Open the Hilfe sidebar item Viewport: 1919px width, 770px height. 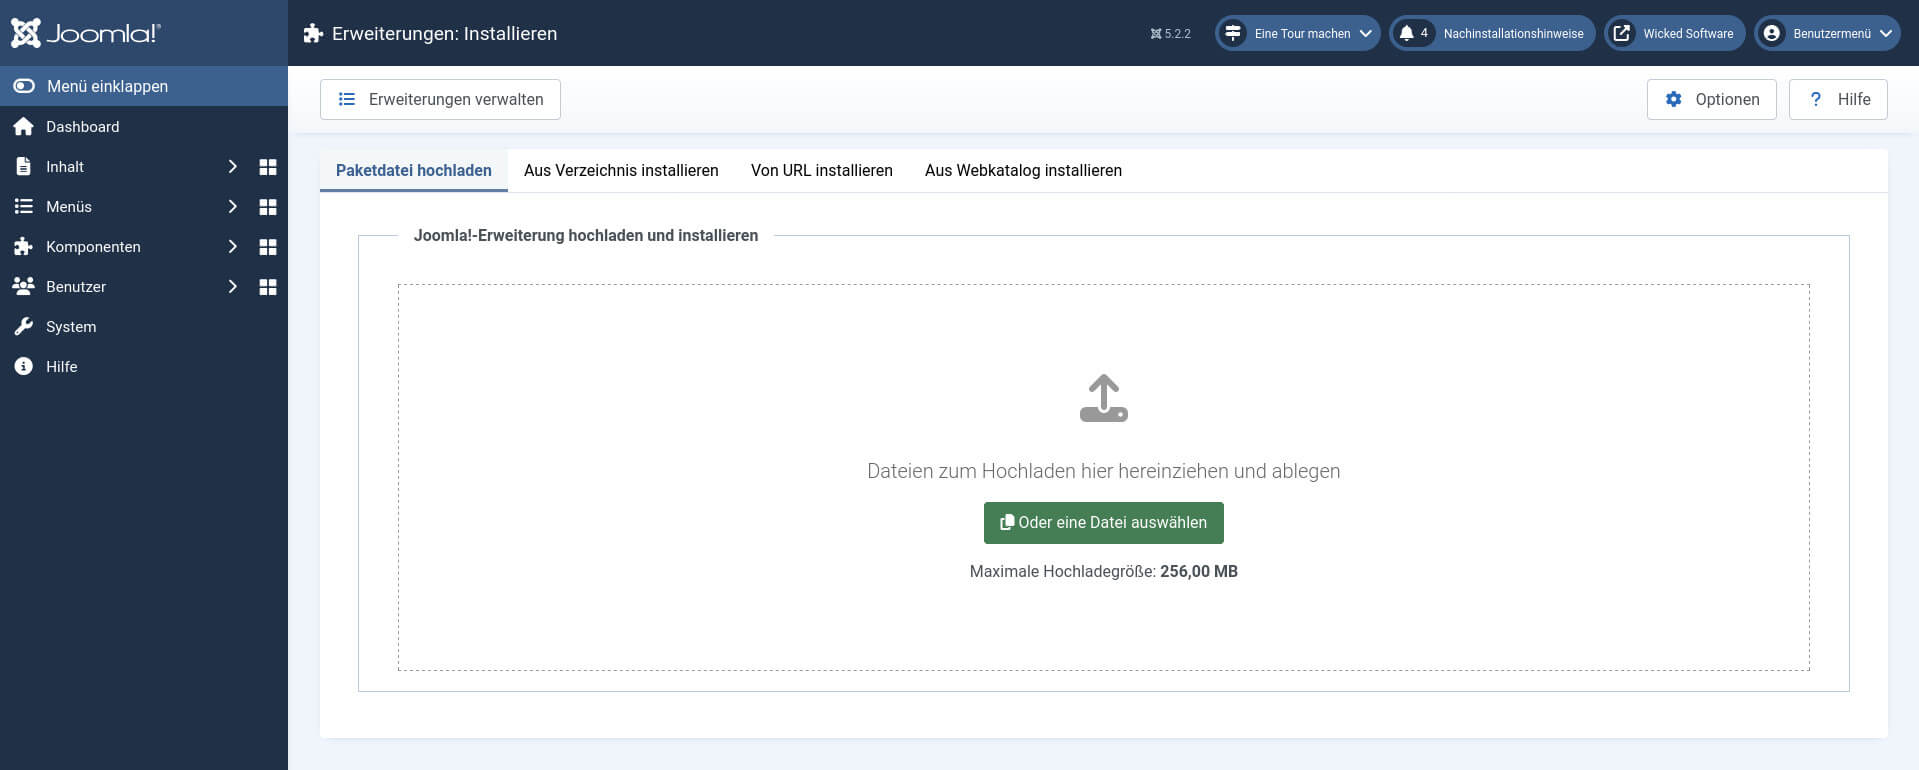coord(144,367)
